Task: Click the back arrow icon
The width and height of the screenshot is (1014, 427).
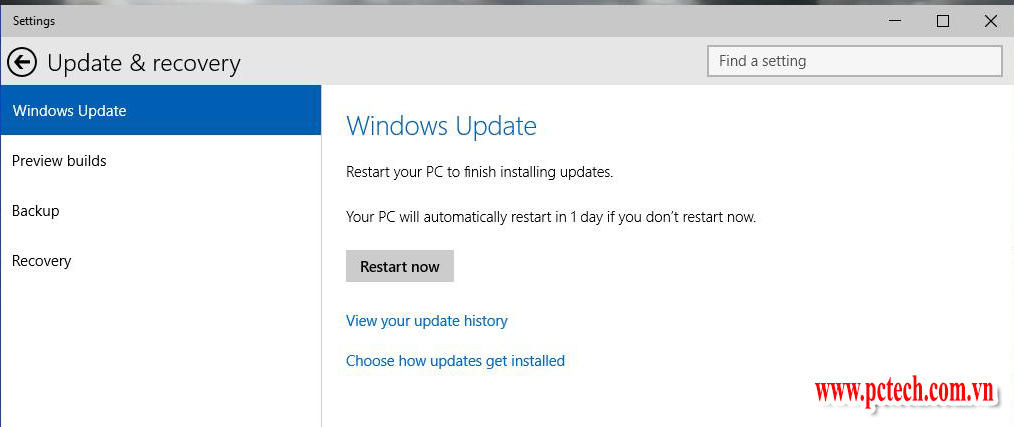Action: [21, 63]
